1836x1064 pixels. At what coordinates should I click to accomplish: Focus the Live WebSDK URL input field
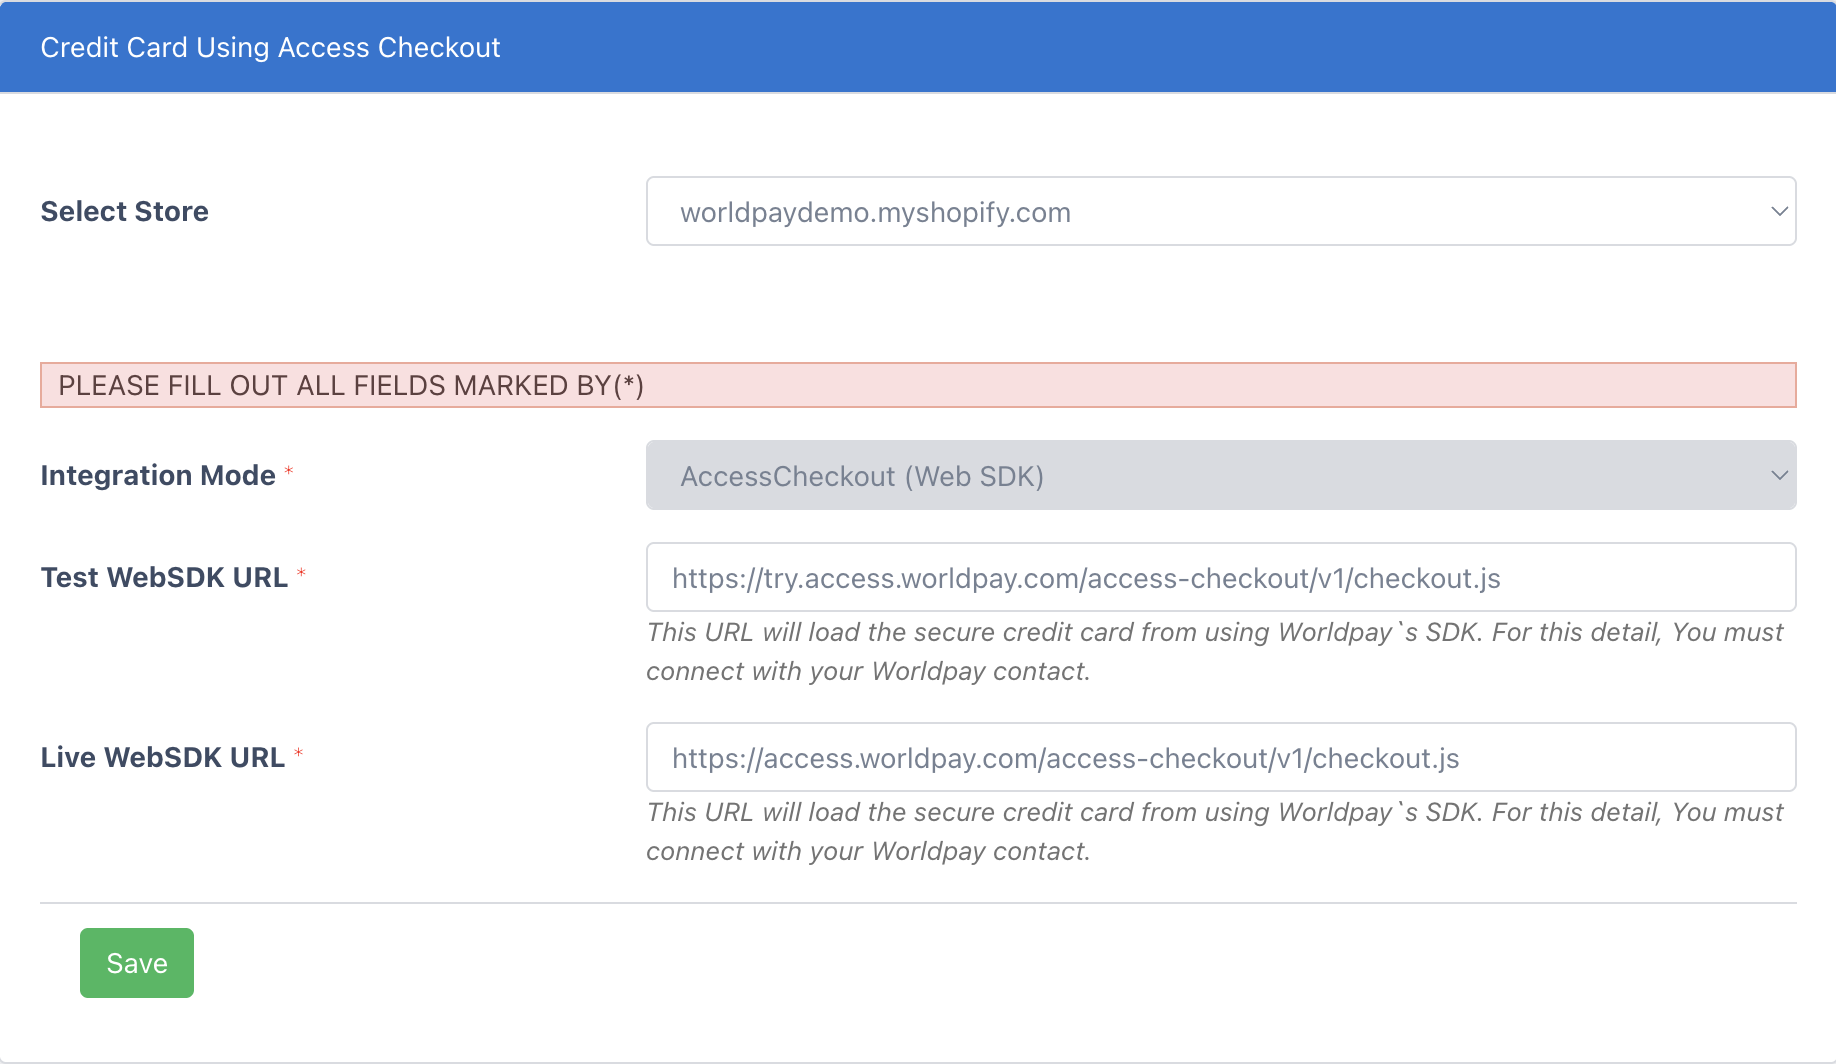(1220, 757)
